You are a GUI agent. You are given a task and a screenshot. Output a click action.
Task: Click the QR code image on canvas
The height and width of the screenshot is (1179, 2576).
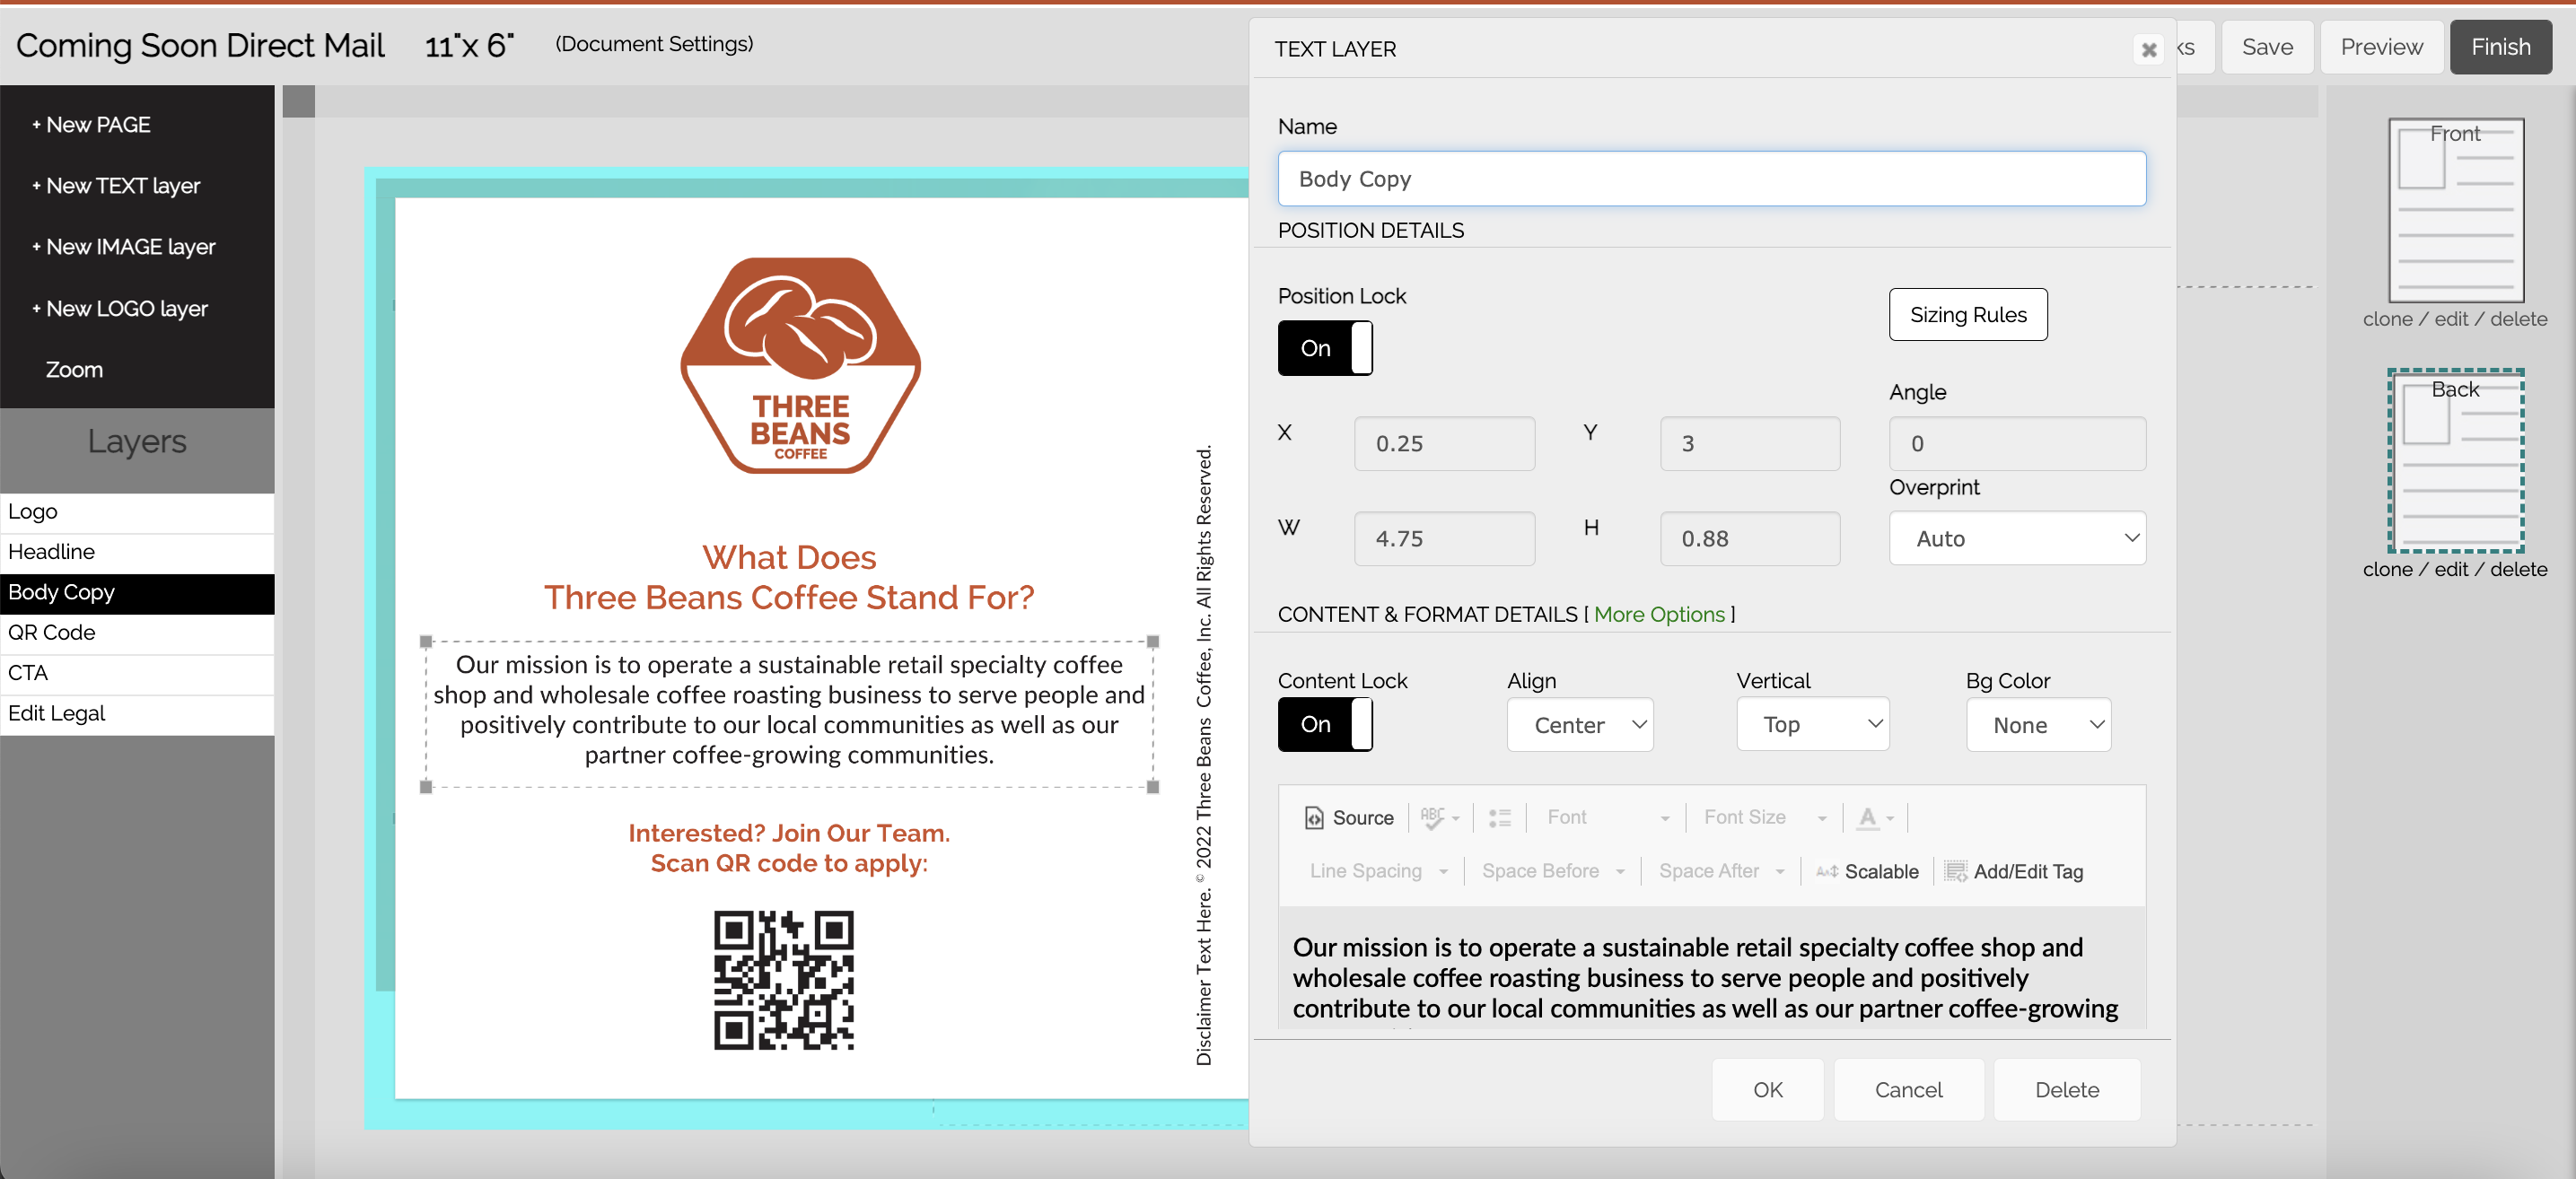(x=783, y=979)
